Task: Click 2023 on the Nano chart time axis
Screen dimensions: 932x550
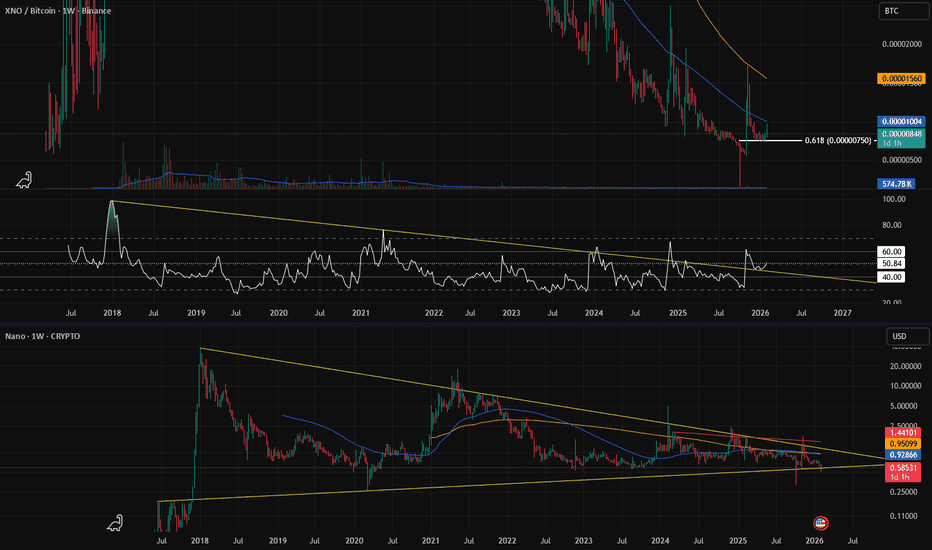Action: pyautogui.click(x=584, y=541)
